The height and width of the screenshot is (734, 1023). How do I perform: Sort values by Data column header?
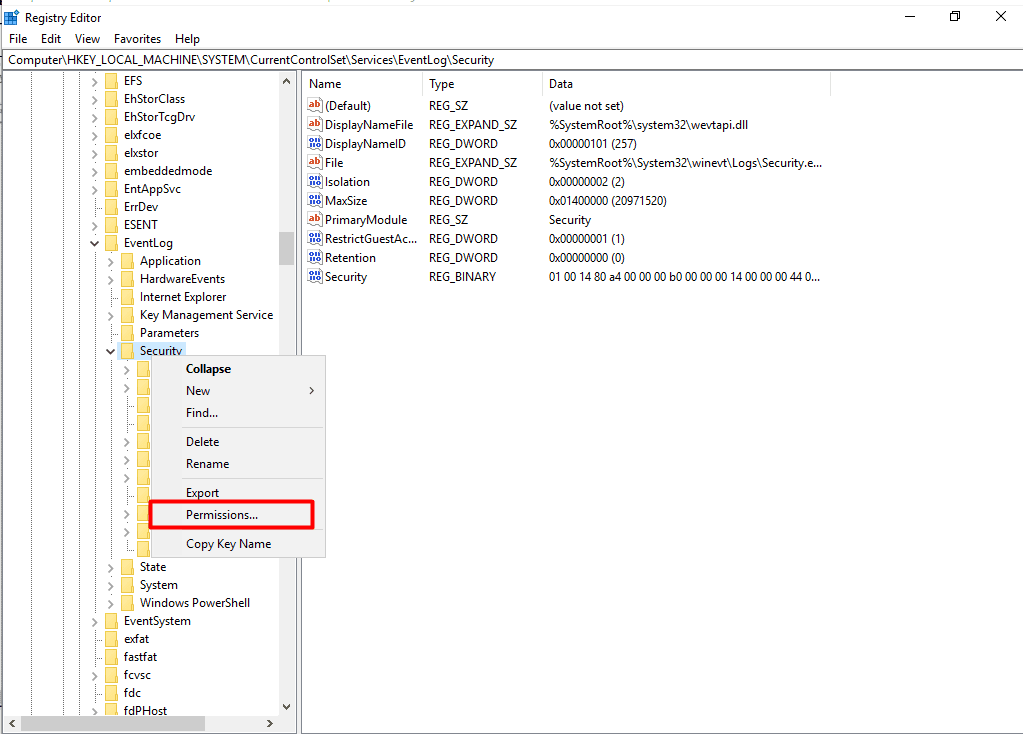click(686, 84)
